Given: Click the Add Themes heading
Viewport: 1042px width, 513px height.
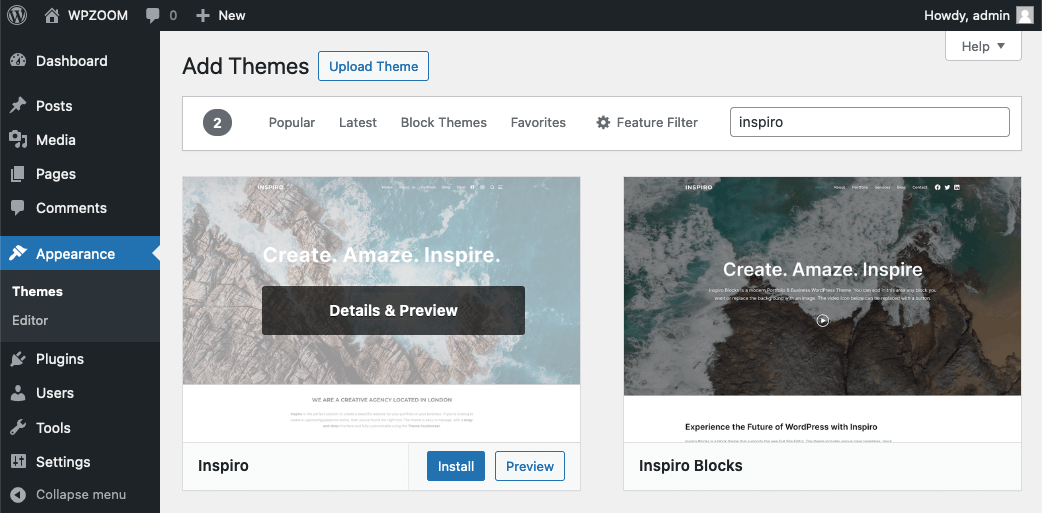Looking at the screenshot, I should pos(246,66).
